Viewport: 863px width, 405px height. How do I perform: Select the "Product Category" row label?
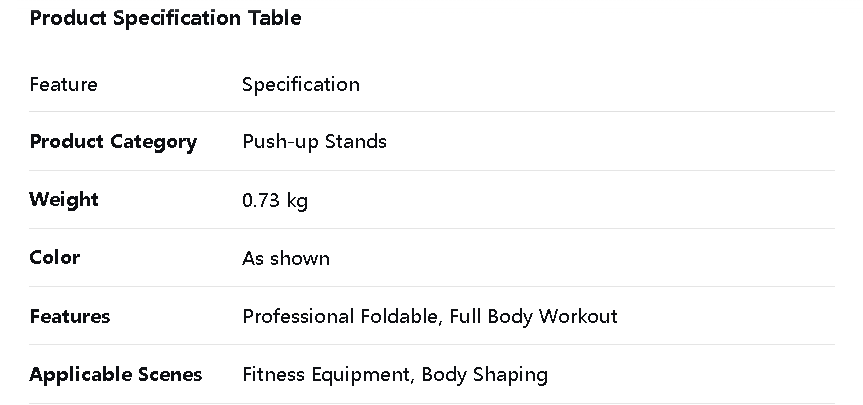[x=113, y=141]
